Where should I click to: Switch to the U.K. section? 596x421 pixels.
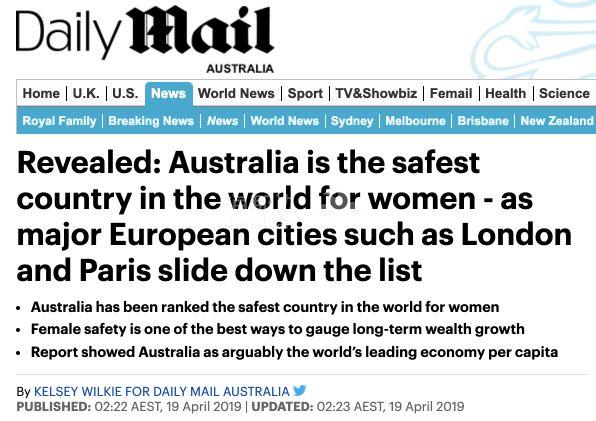86,93
